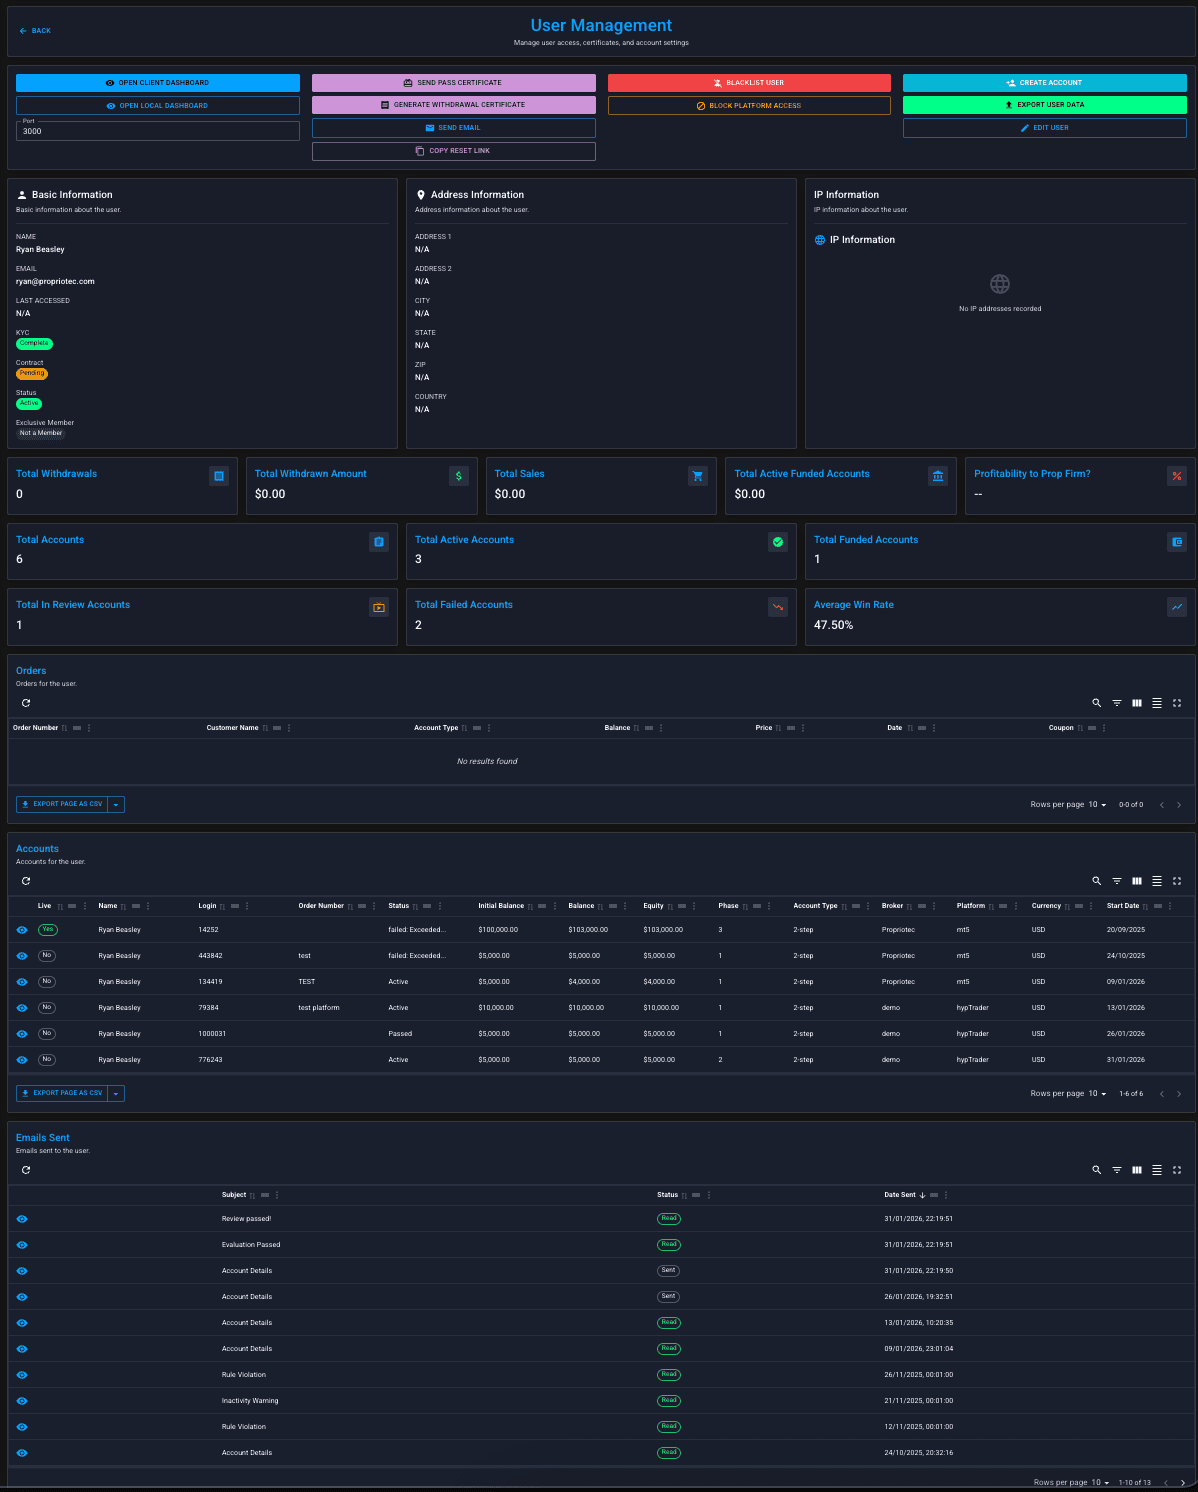Image resolution: width=1198 pixels, height=1492 pixels.
Task: Click the trending-down icon on Total Failed Accounts
Action: [x=778, y=607]
